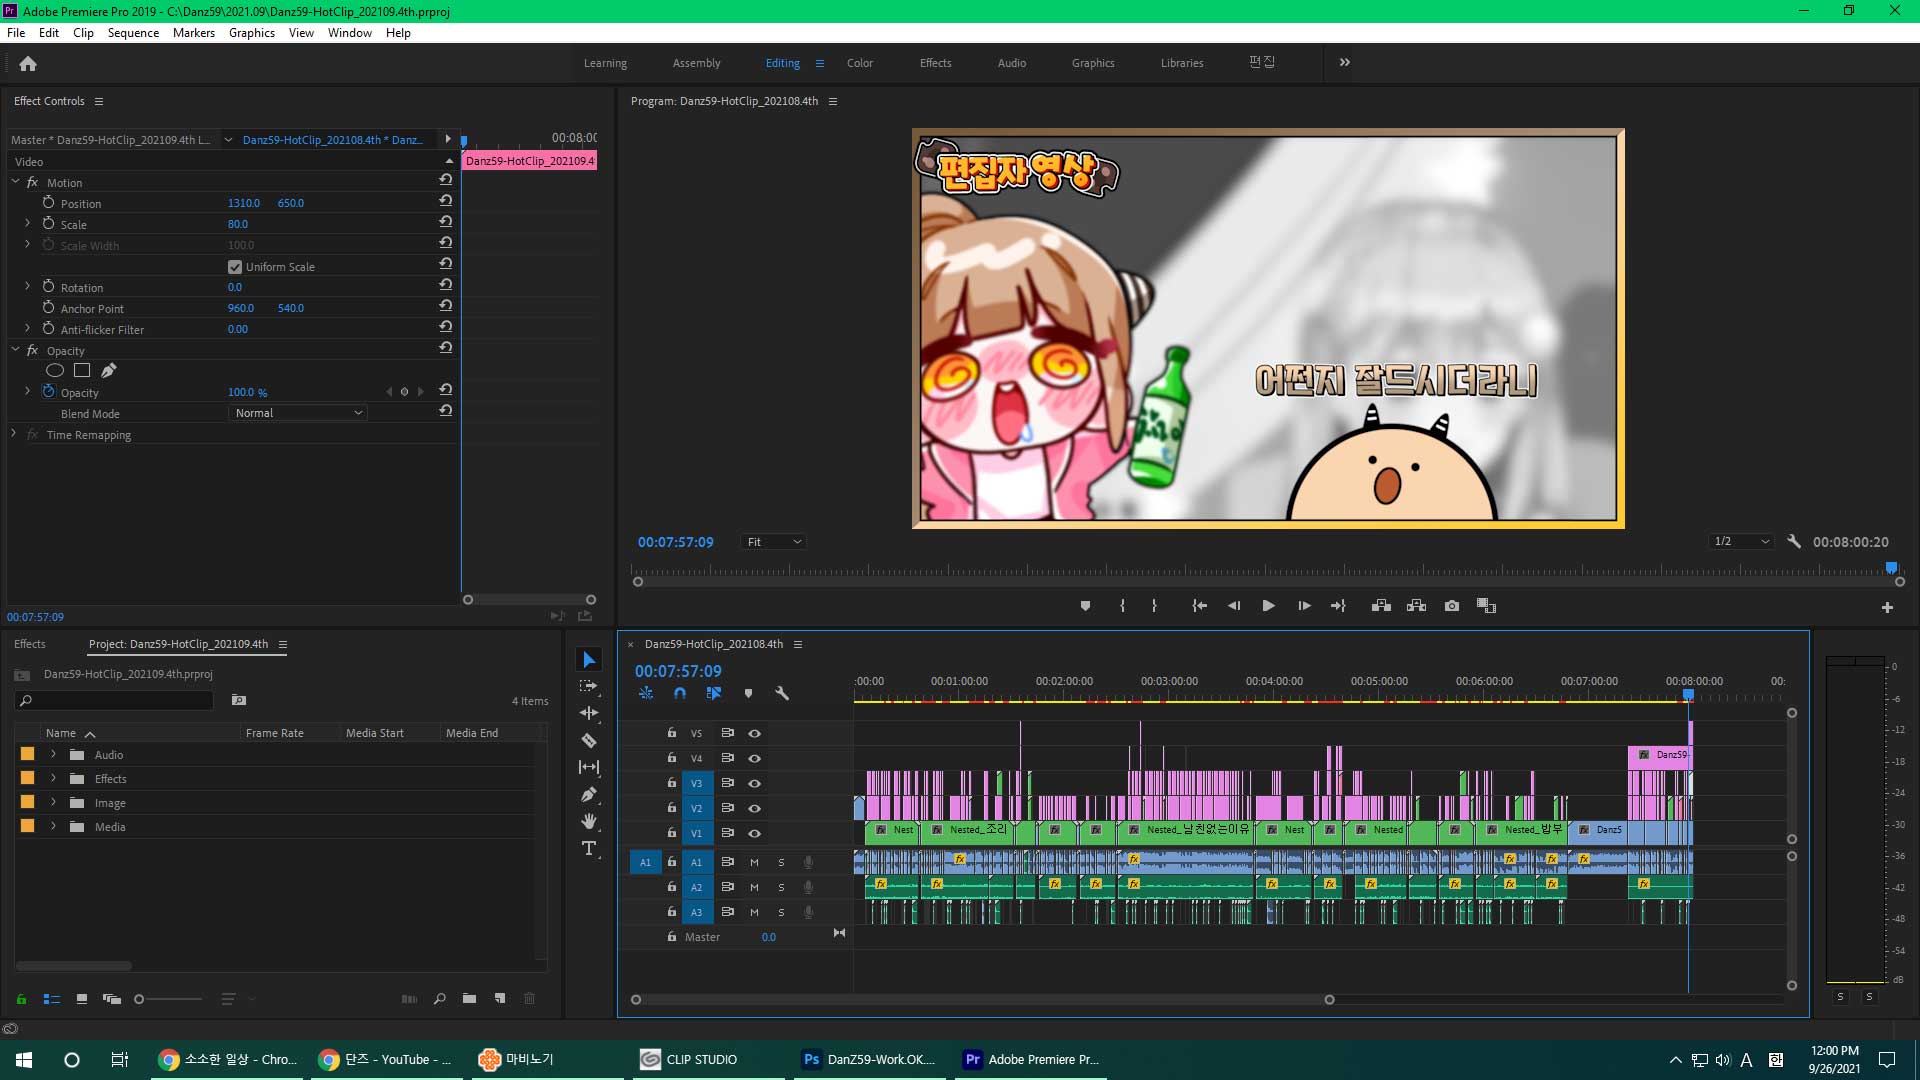
Task: Solo audio track A2
Action: (x=781, y=887)
